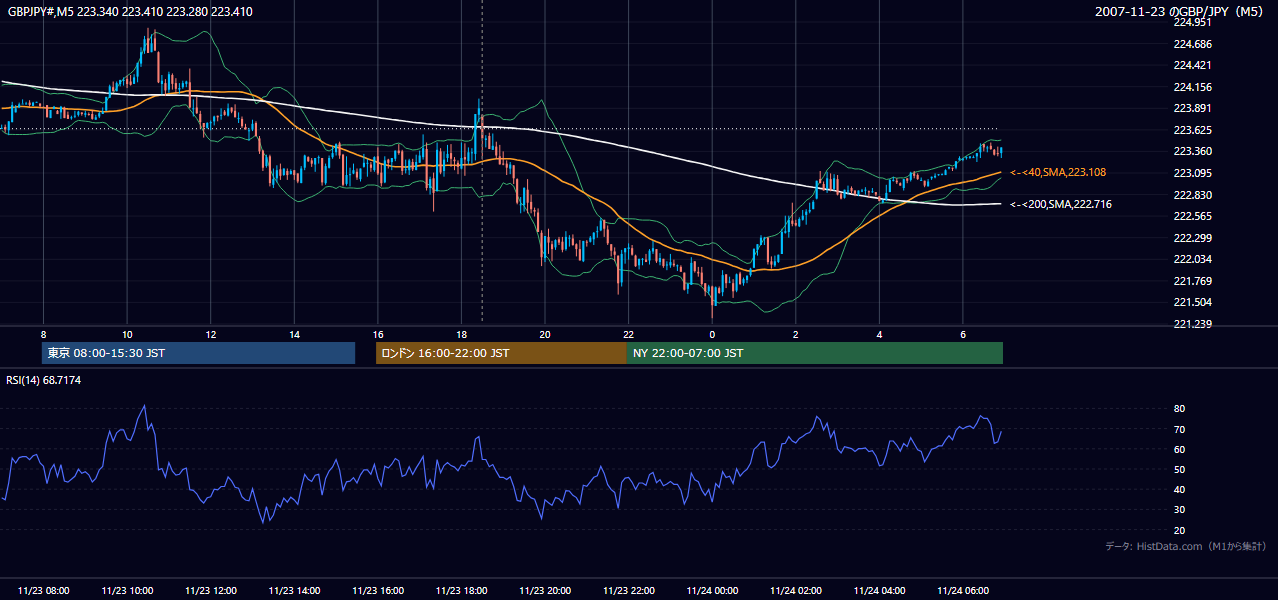Click the RSI 80 level label
1278x600 pixels.
(x=1180, y=409)
